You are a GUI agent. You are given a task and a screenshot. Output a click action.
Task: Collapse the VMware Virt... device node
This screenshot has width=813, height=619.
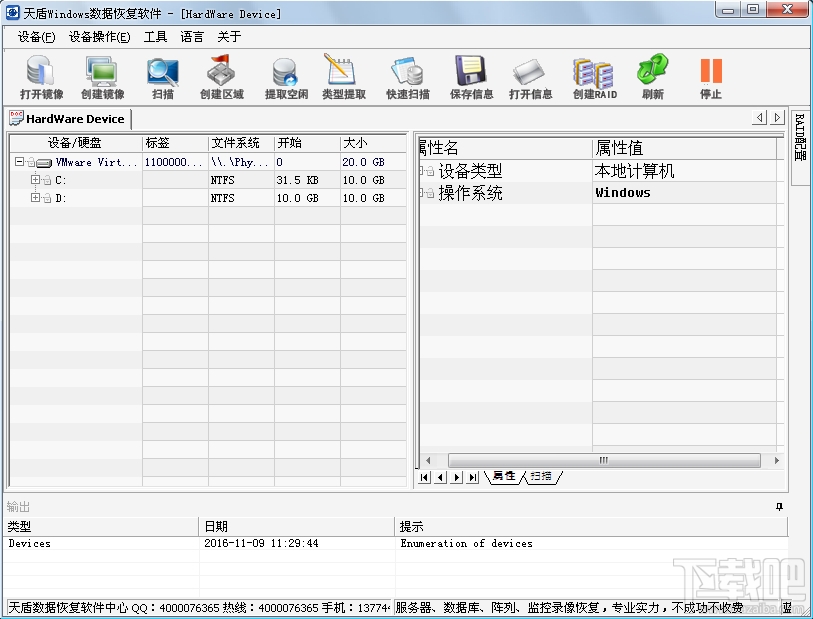click(19, 162)
